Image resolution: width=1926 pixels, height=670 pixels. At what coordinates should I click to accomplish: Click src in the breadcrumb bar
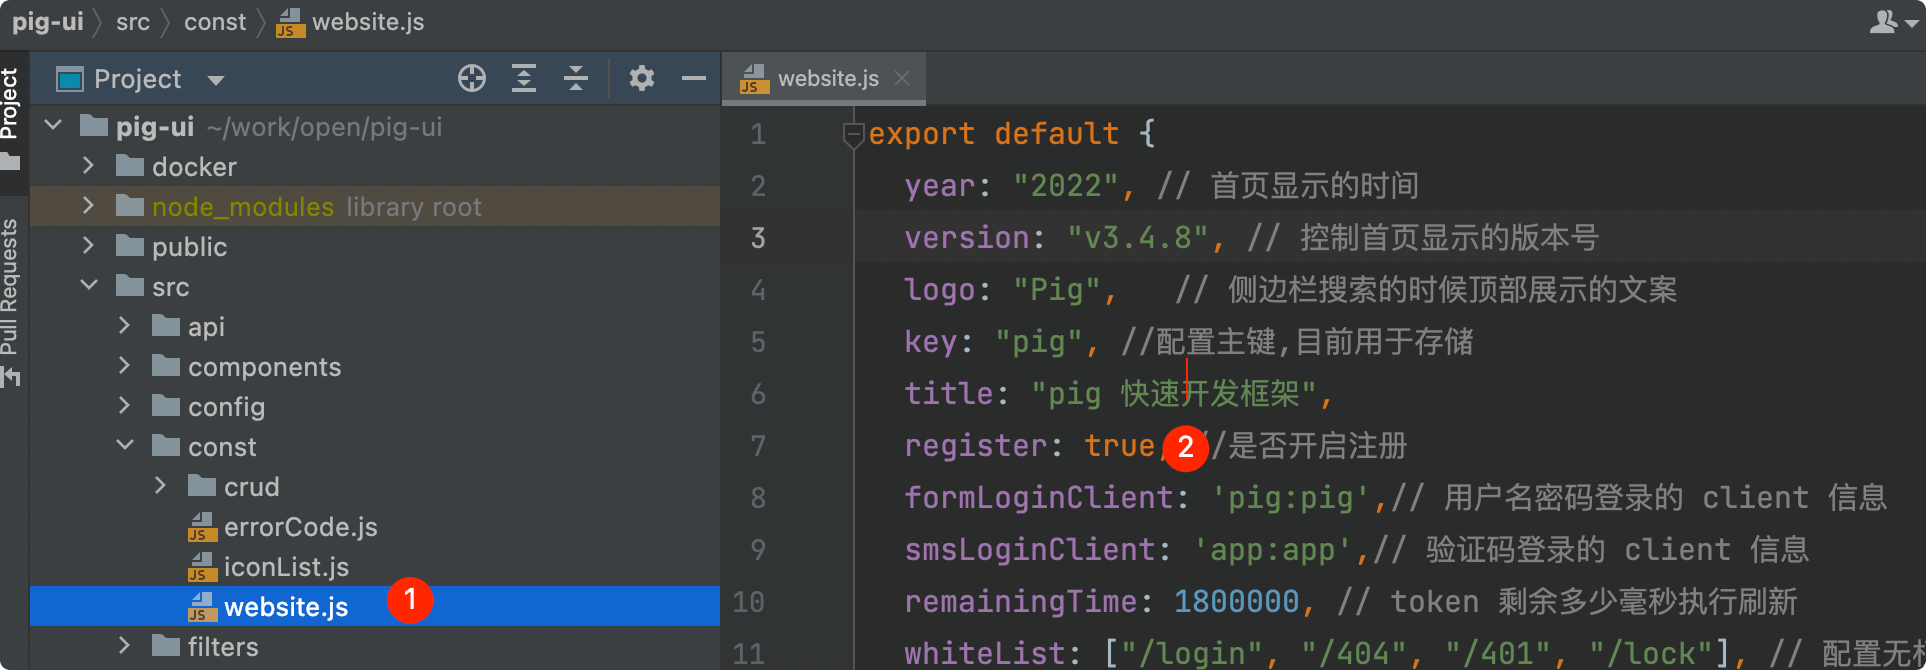(133, 22)
